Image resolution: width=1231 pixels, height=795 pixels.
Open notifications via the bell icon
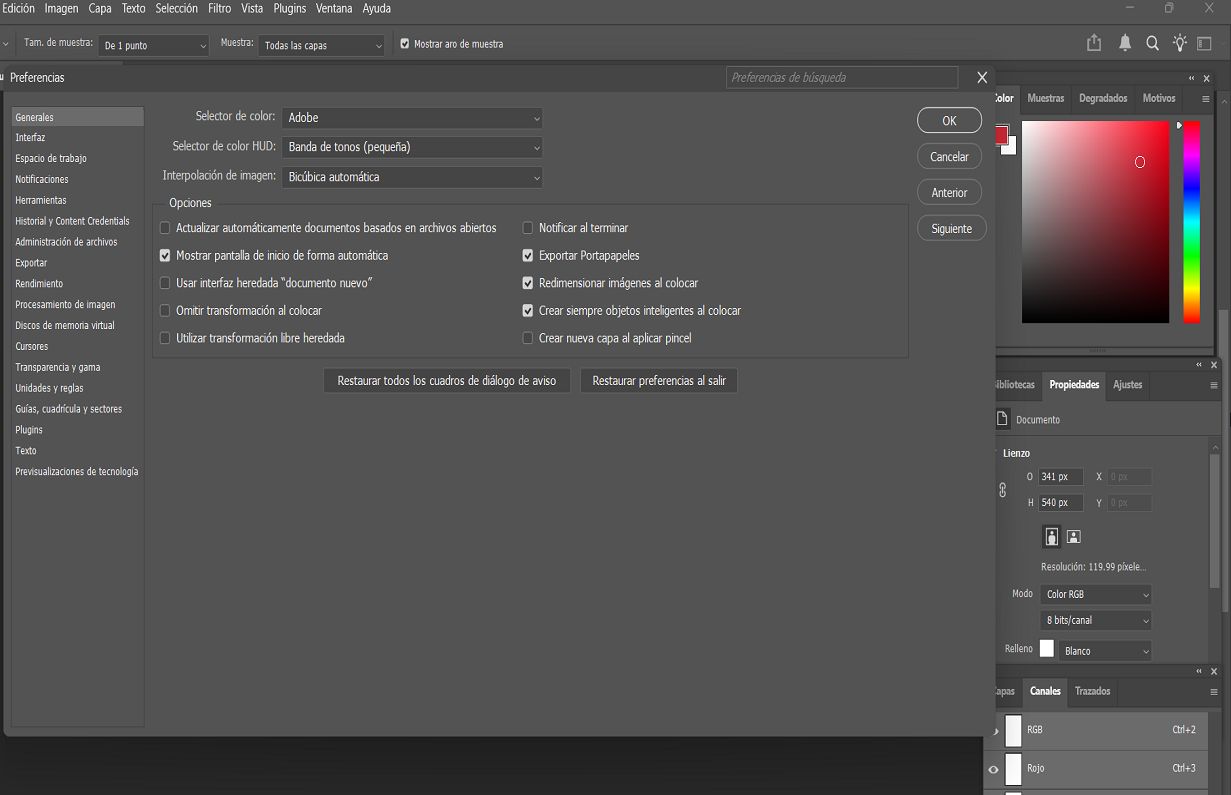1125,42
